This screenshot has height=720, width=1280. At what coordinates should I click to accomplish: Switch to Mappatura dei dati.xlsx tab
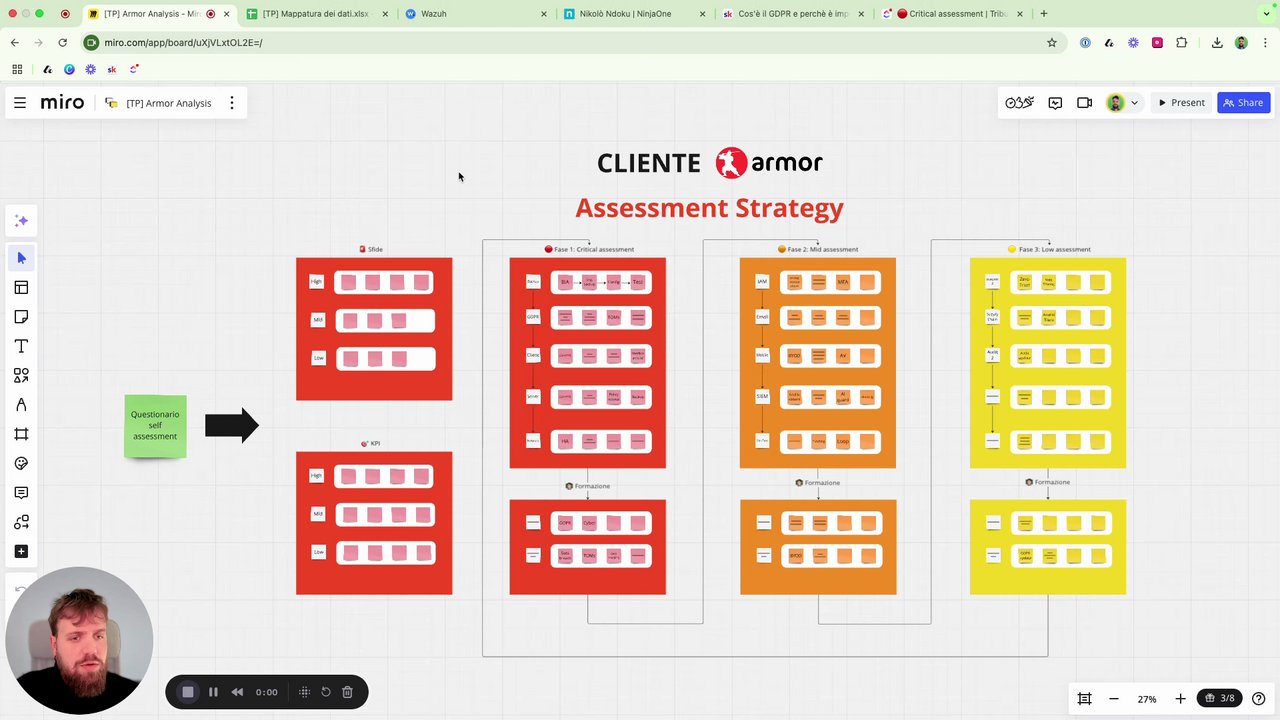(x=316, y=14)
